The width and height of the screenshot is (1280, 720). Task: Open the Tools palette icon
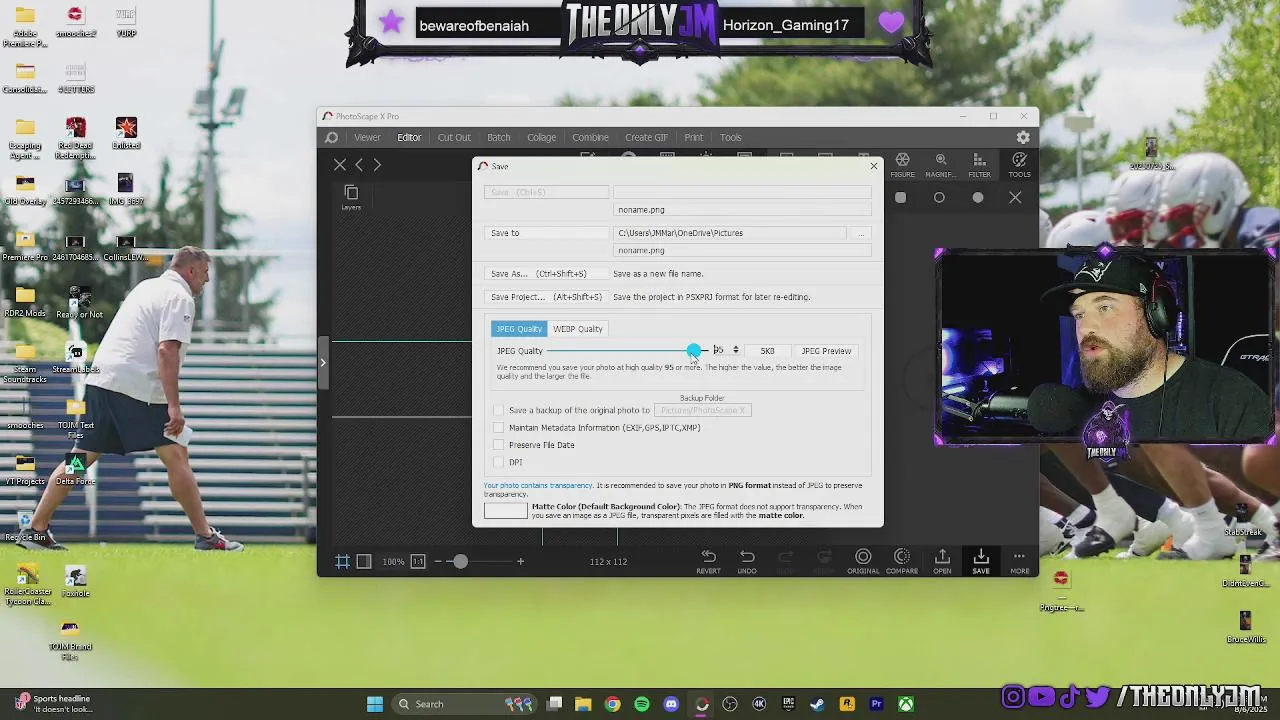(1019, 165)
